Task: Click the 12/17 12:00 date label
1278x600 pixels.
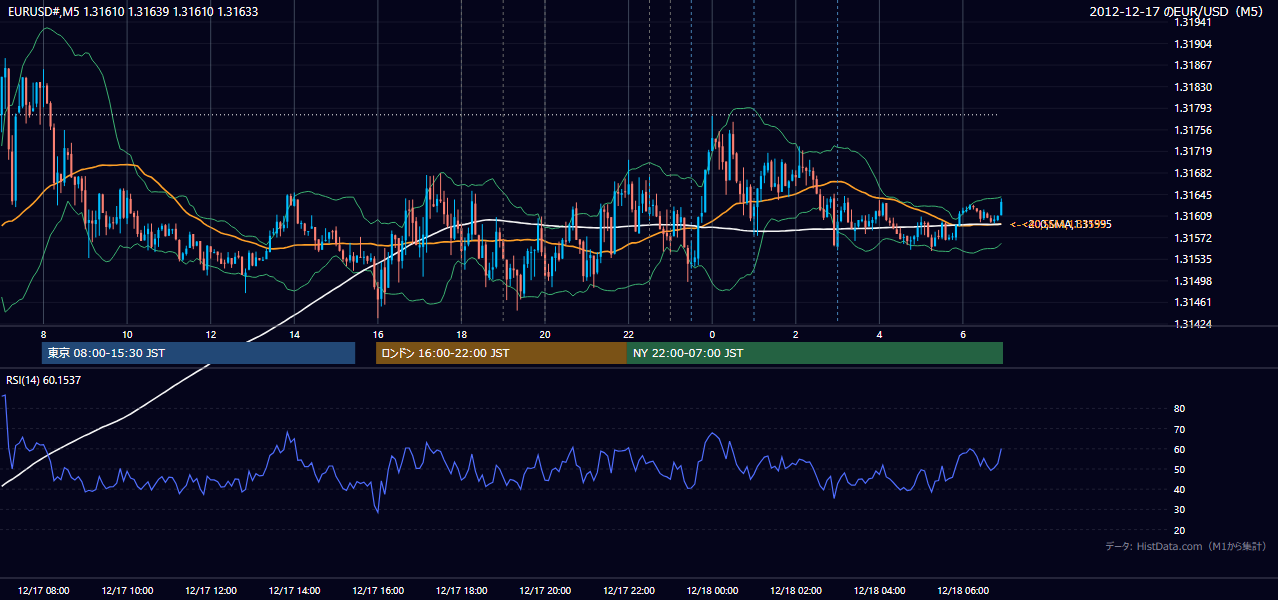Action: coord(211,591)
